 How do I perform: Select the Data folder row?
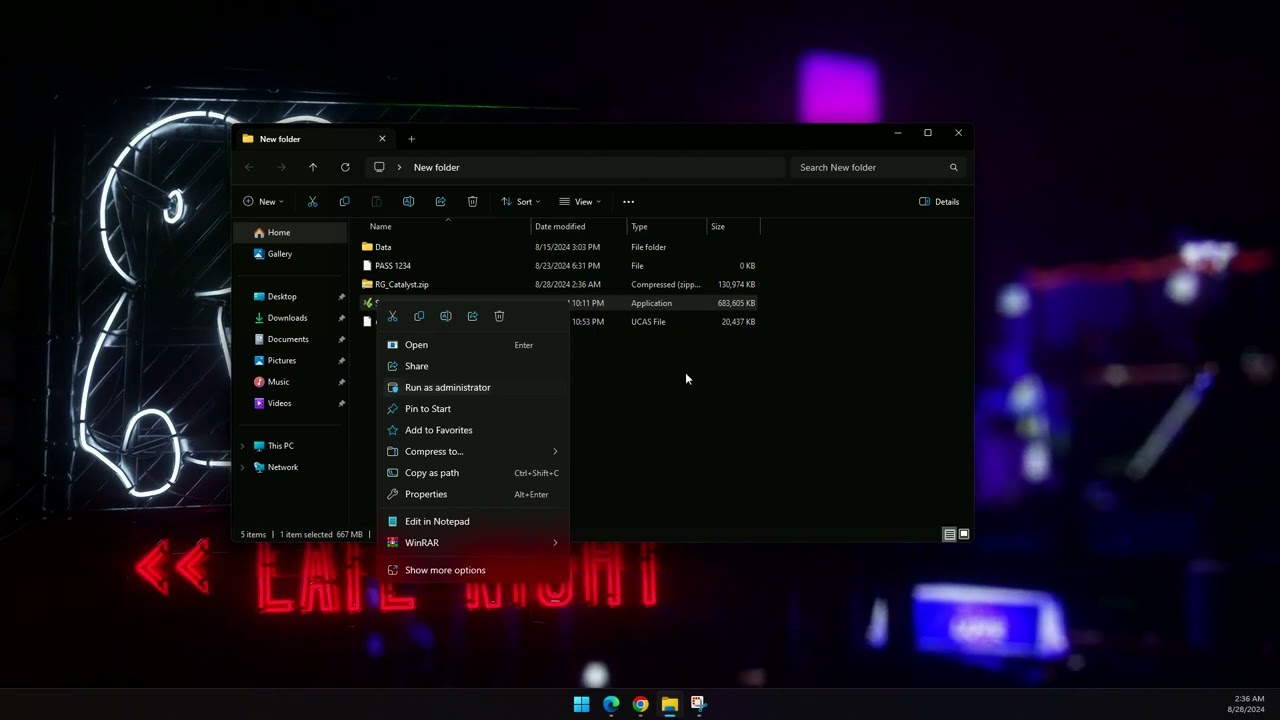(x=559, y=247)
